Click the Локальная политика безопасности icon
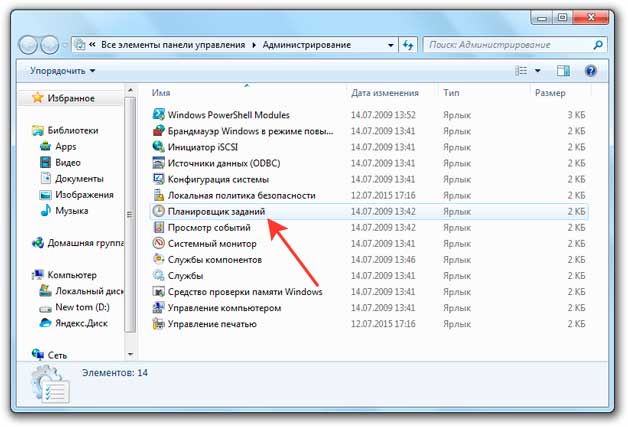The image size is (628, 427). tap(159, 195)
